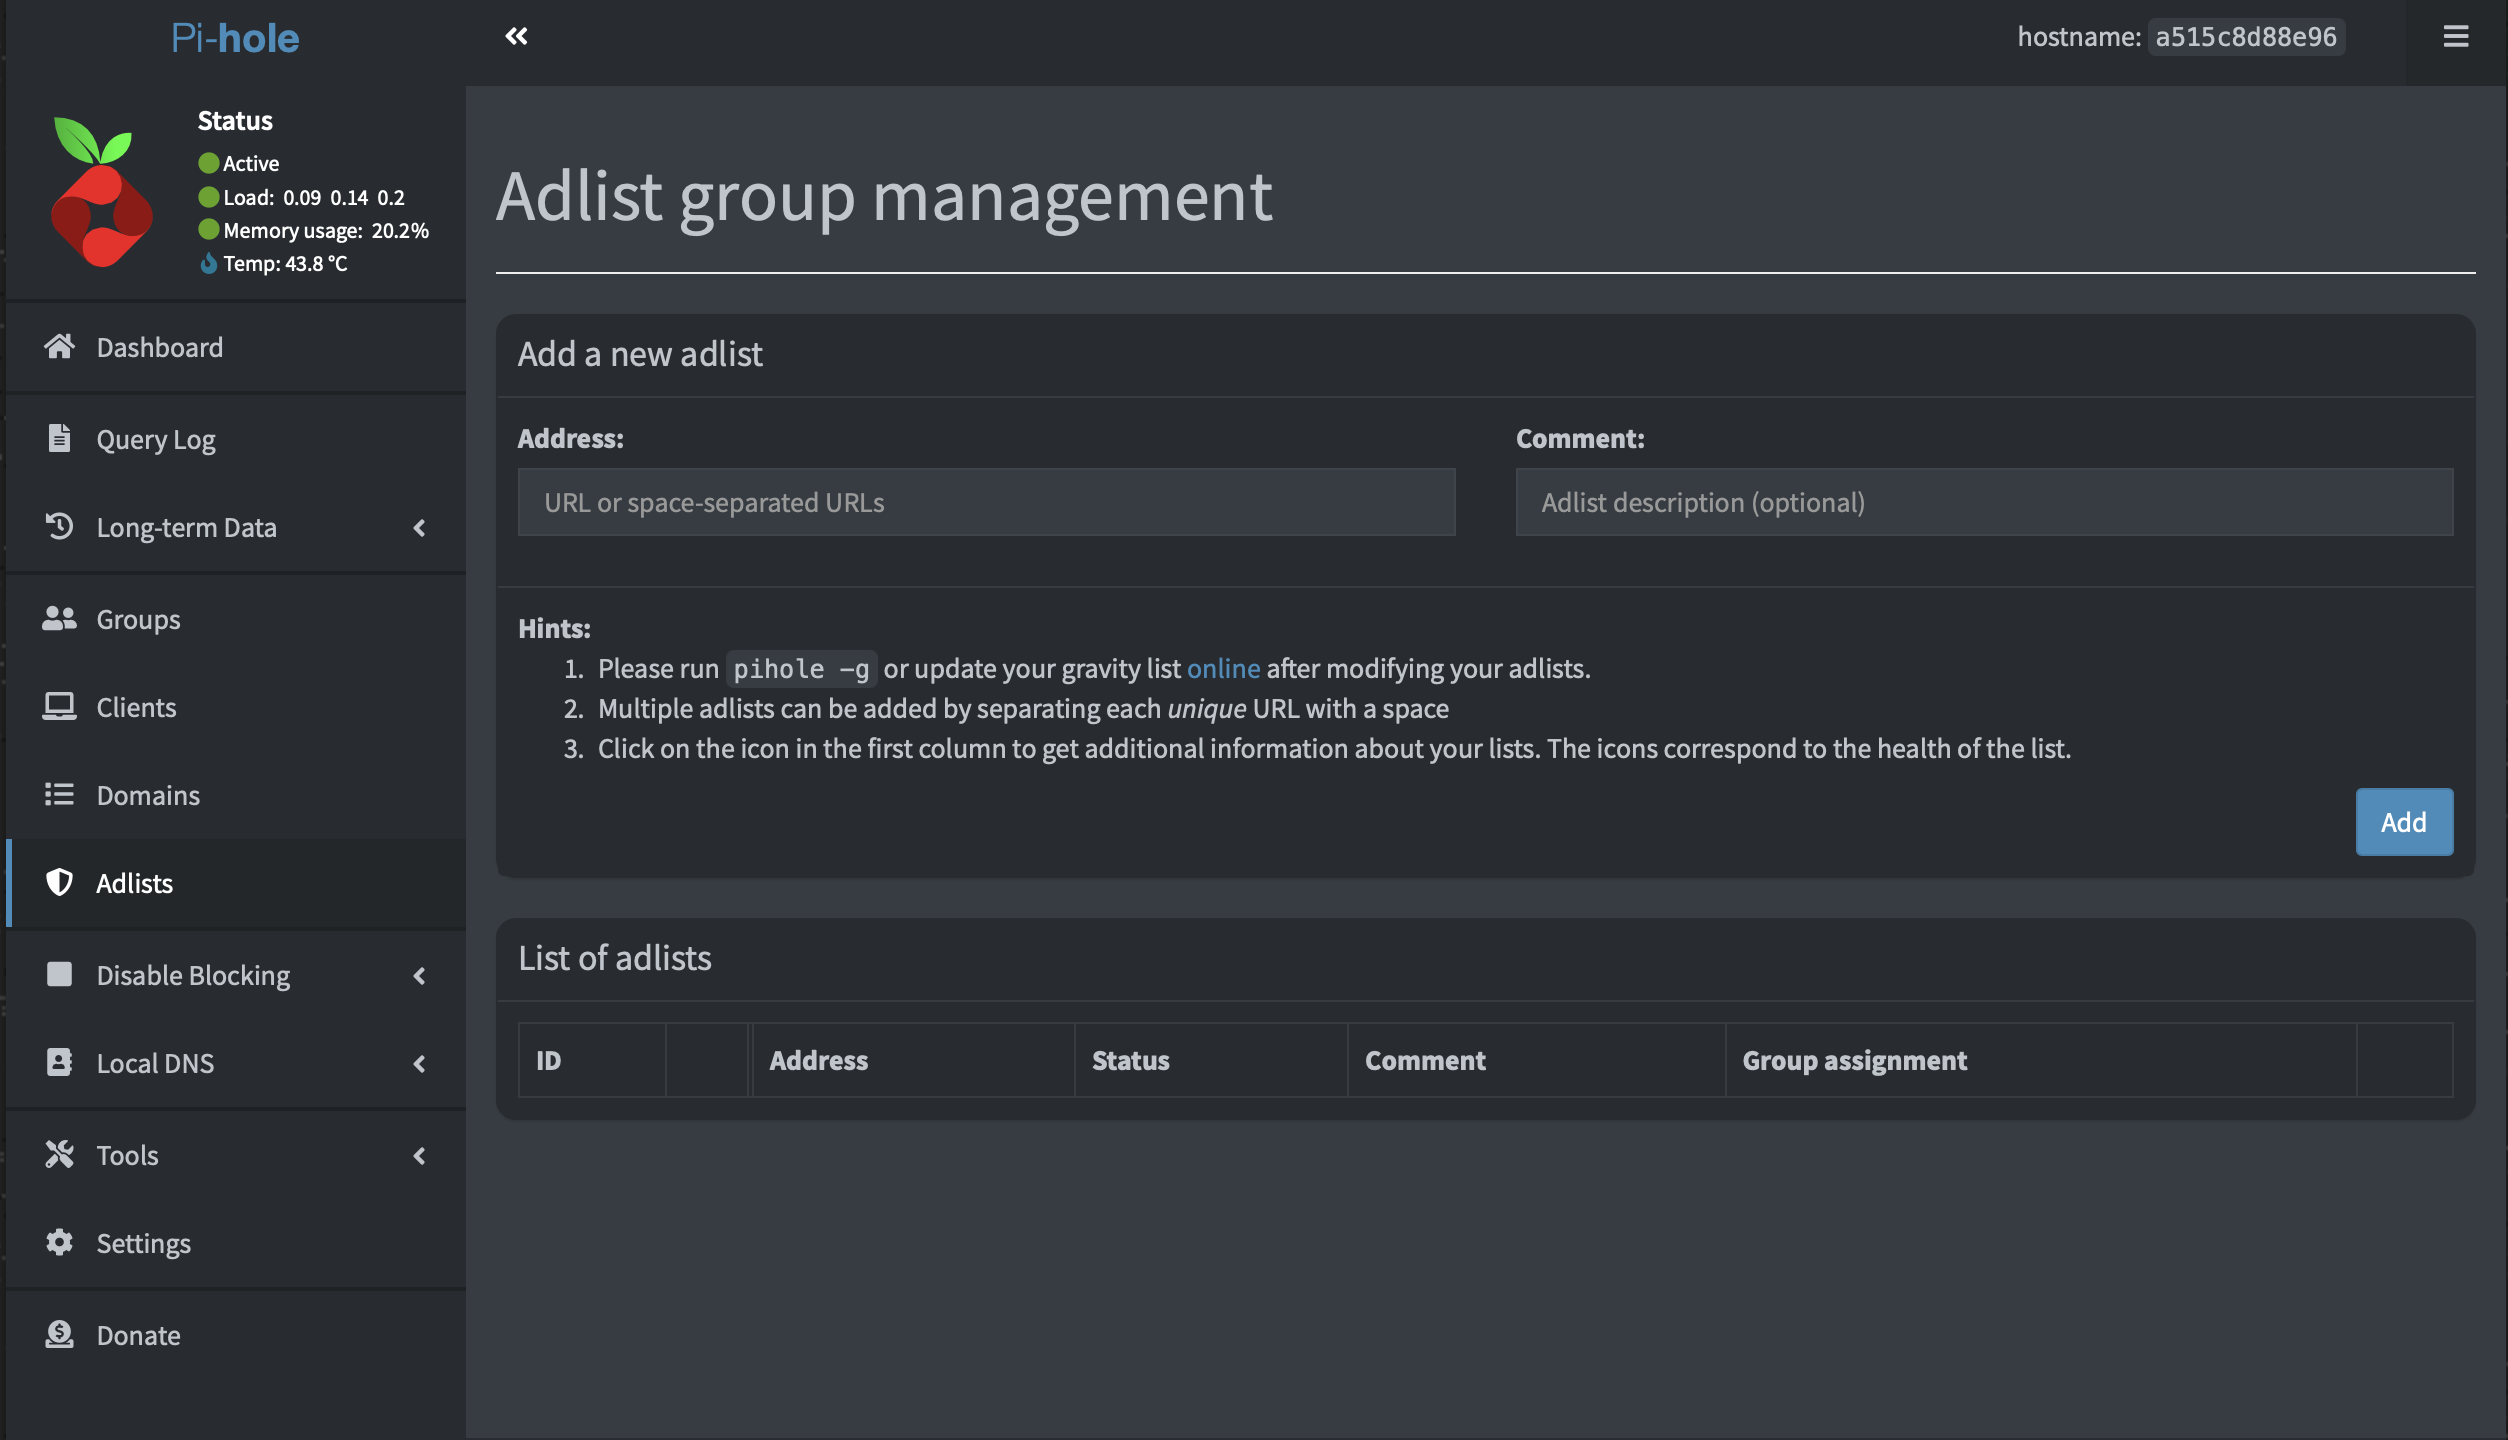
Task: Go to Query Log
Action: tap(236, 439)
